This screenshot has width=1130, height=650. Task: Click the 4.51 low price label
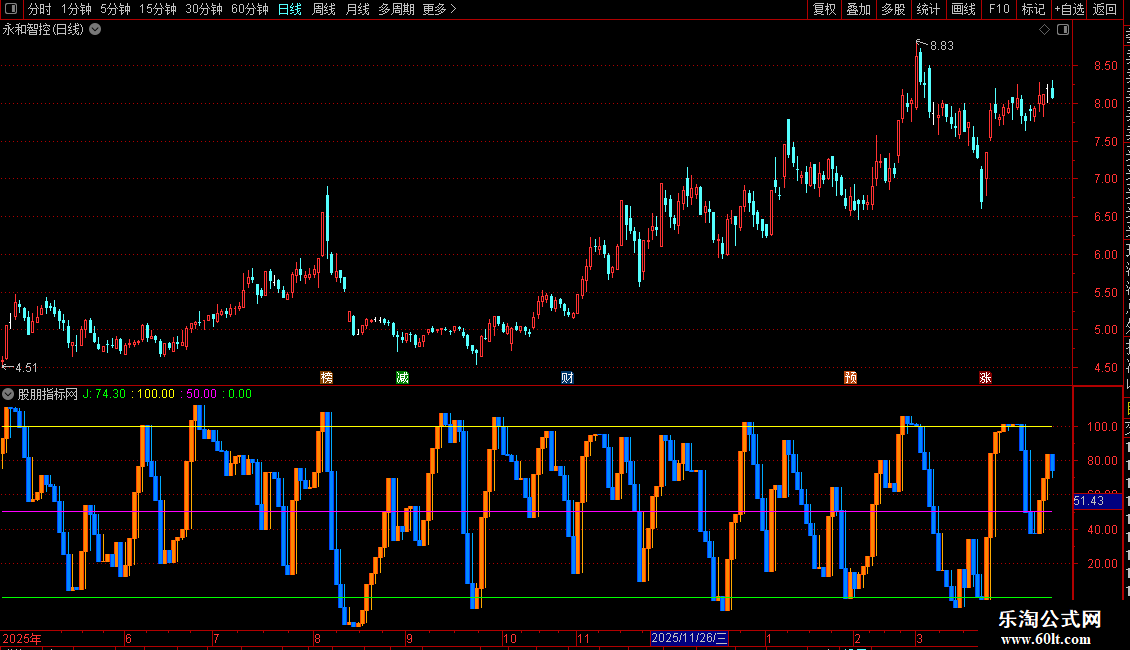tap(26, 368)
